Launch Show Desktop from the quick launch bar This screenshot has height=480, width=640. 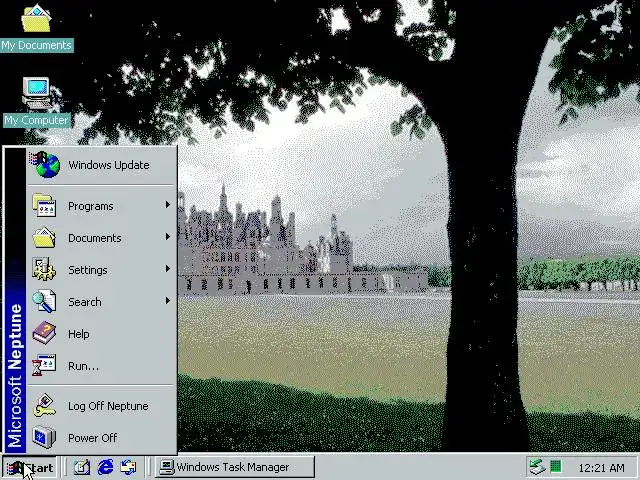(x=82, y=467)
